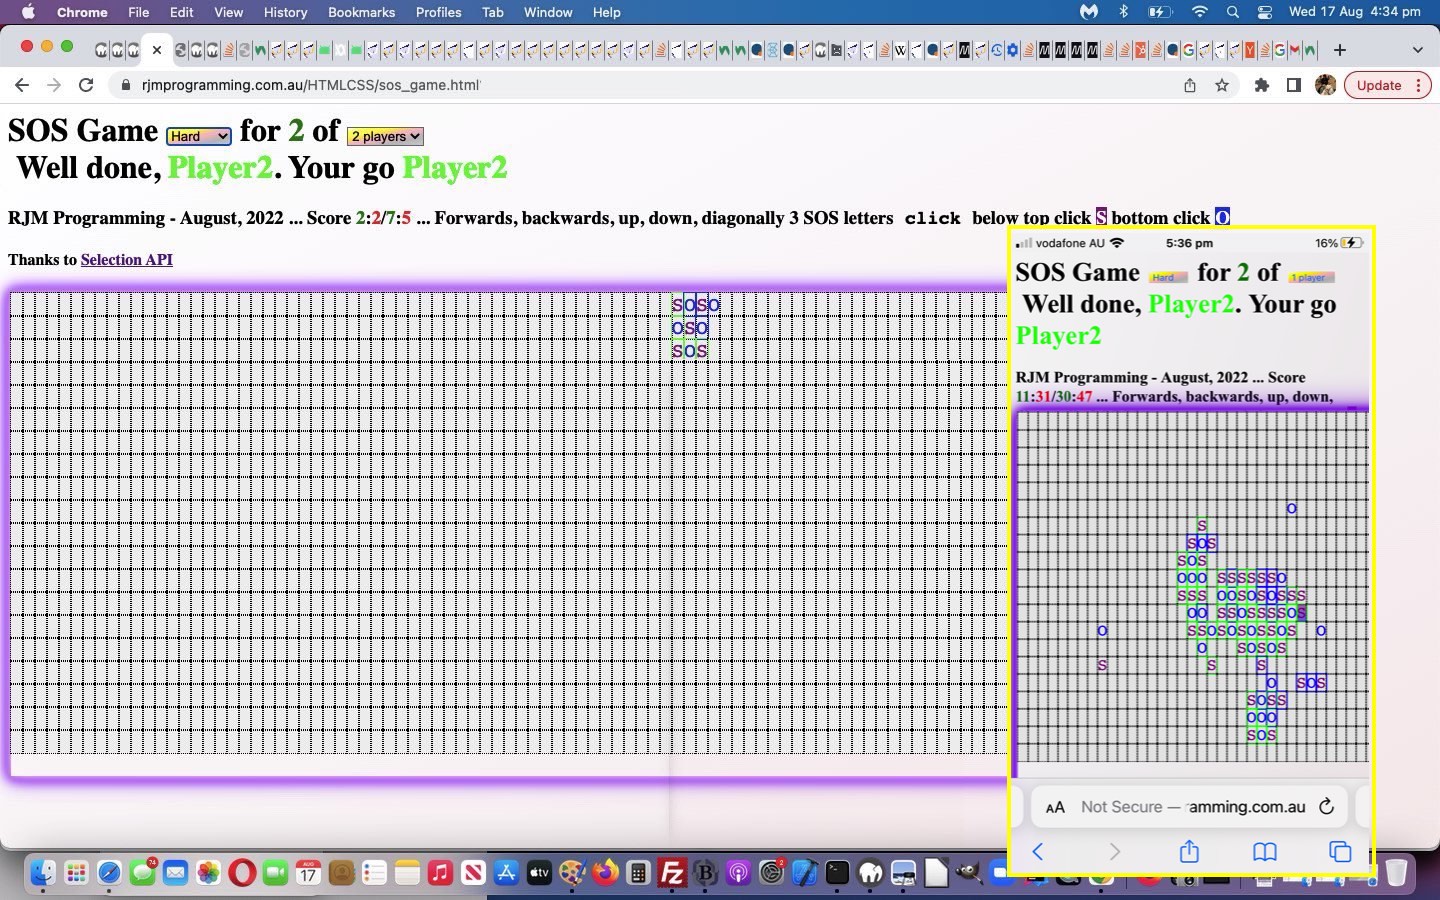Open the Share page icon in address bar

[x=1190, y=85]
